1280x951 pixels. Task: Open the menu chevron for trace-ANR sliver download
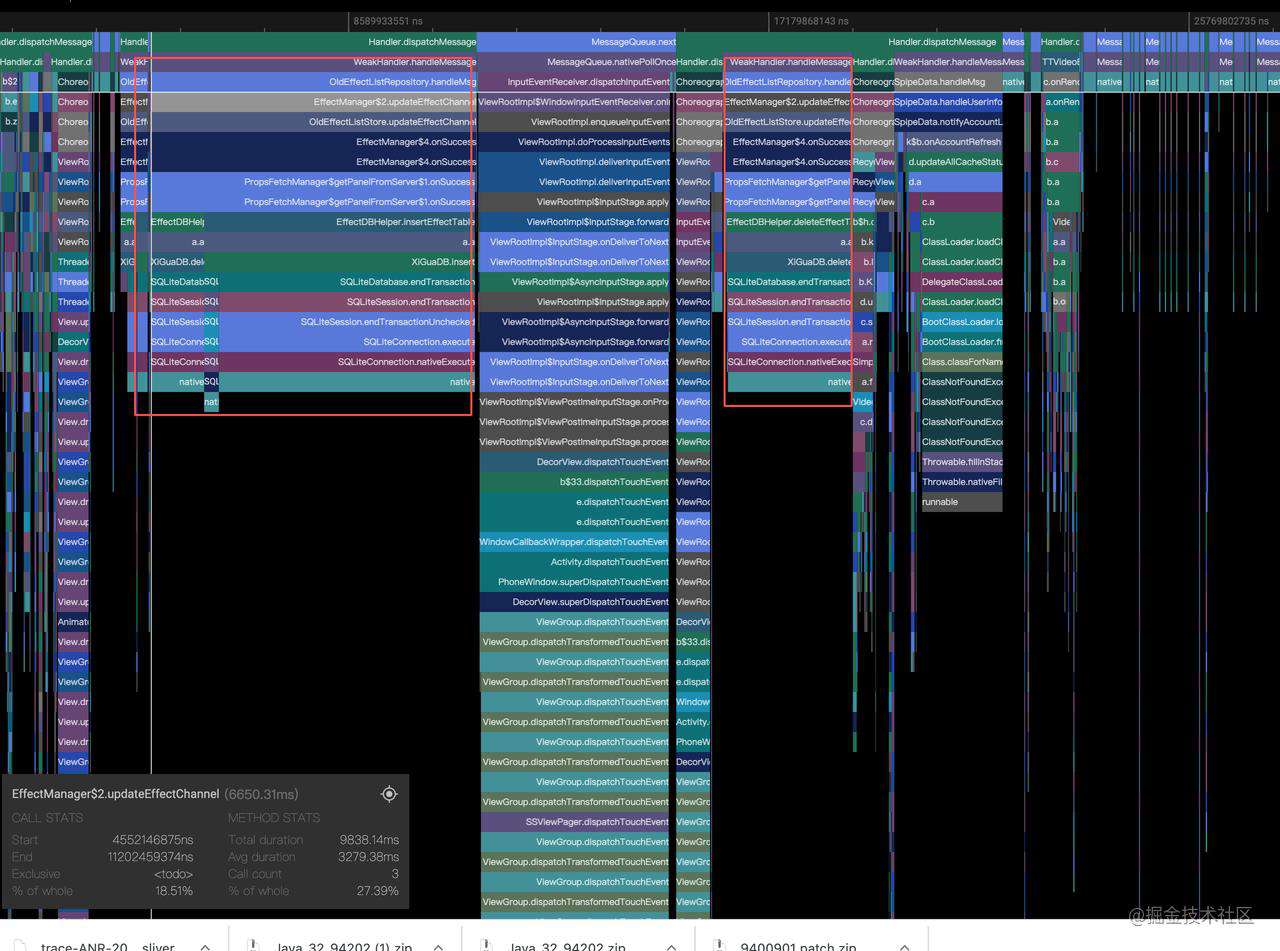205,946
